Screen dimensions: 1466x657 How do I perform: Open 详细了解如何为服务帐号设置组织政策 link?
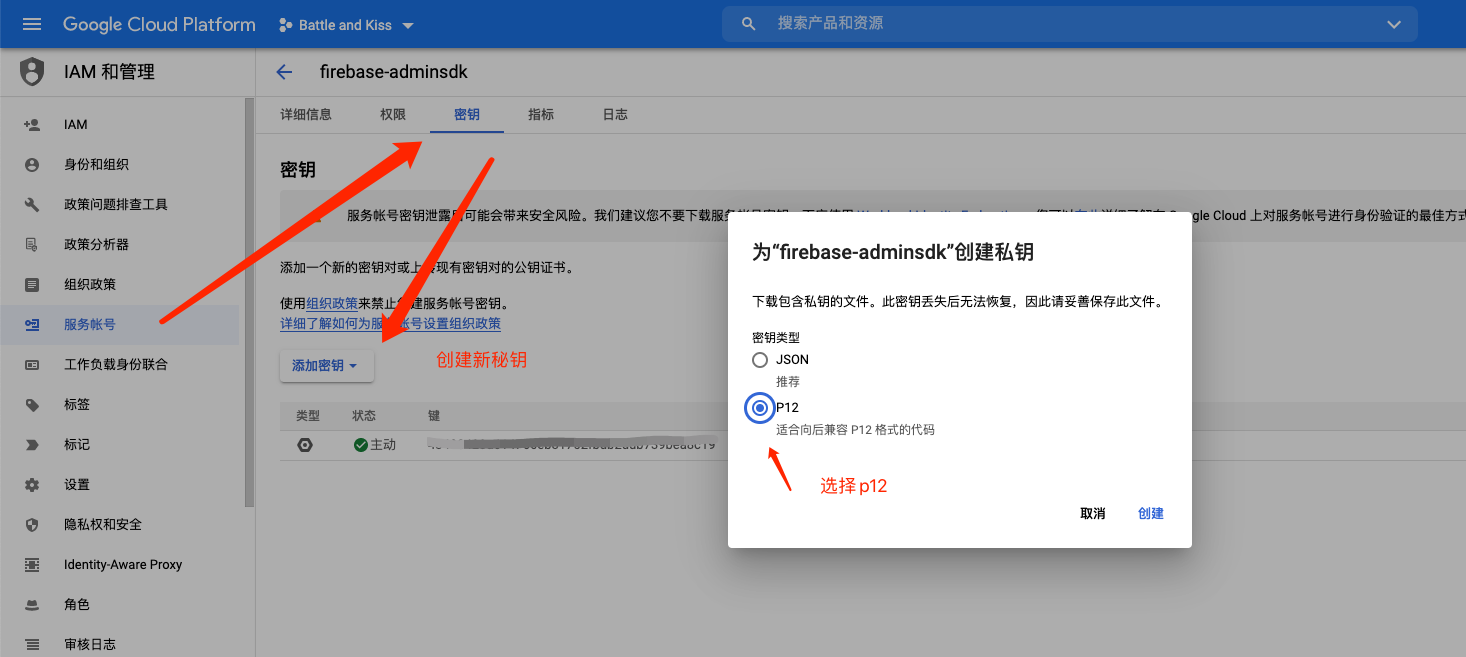click(391, 324)
